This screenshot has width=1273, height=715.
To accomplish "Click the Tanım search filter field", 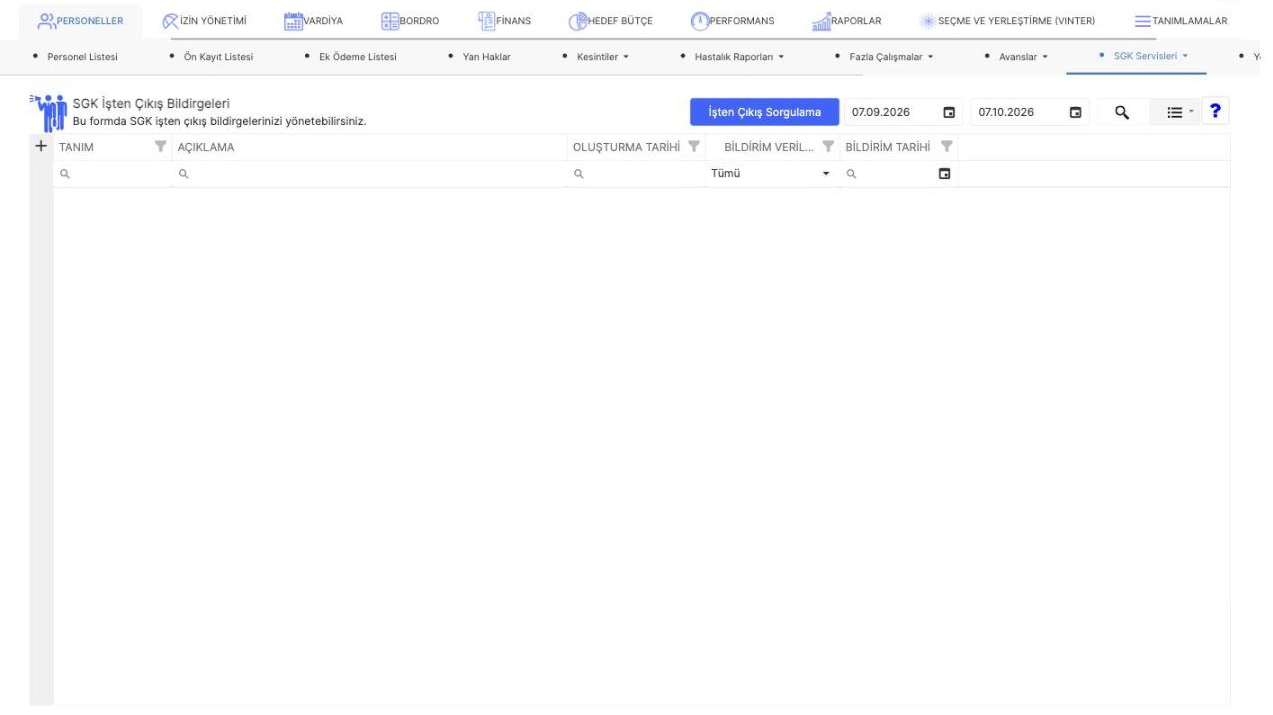I will (x=113, y=173).
